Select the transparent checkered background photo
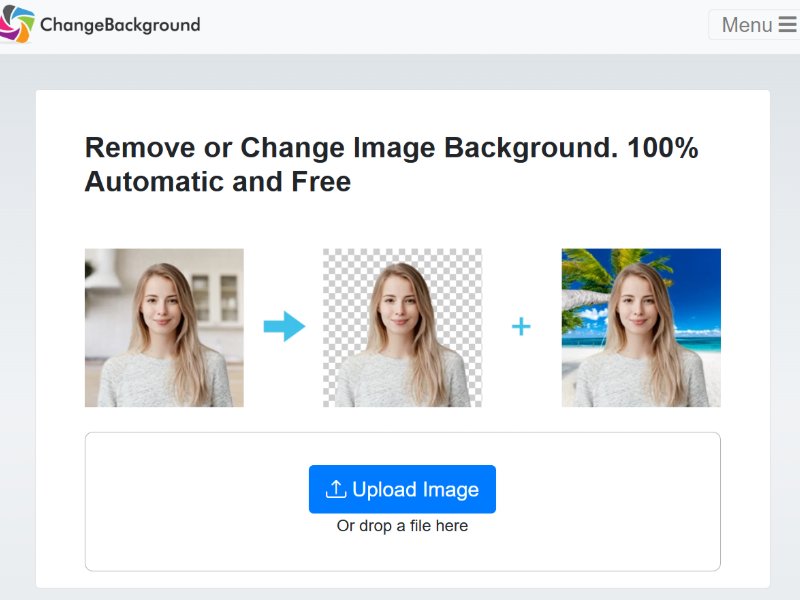 click(x=402, y=327)
